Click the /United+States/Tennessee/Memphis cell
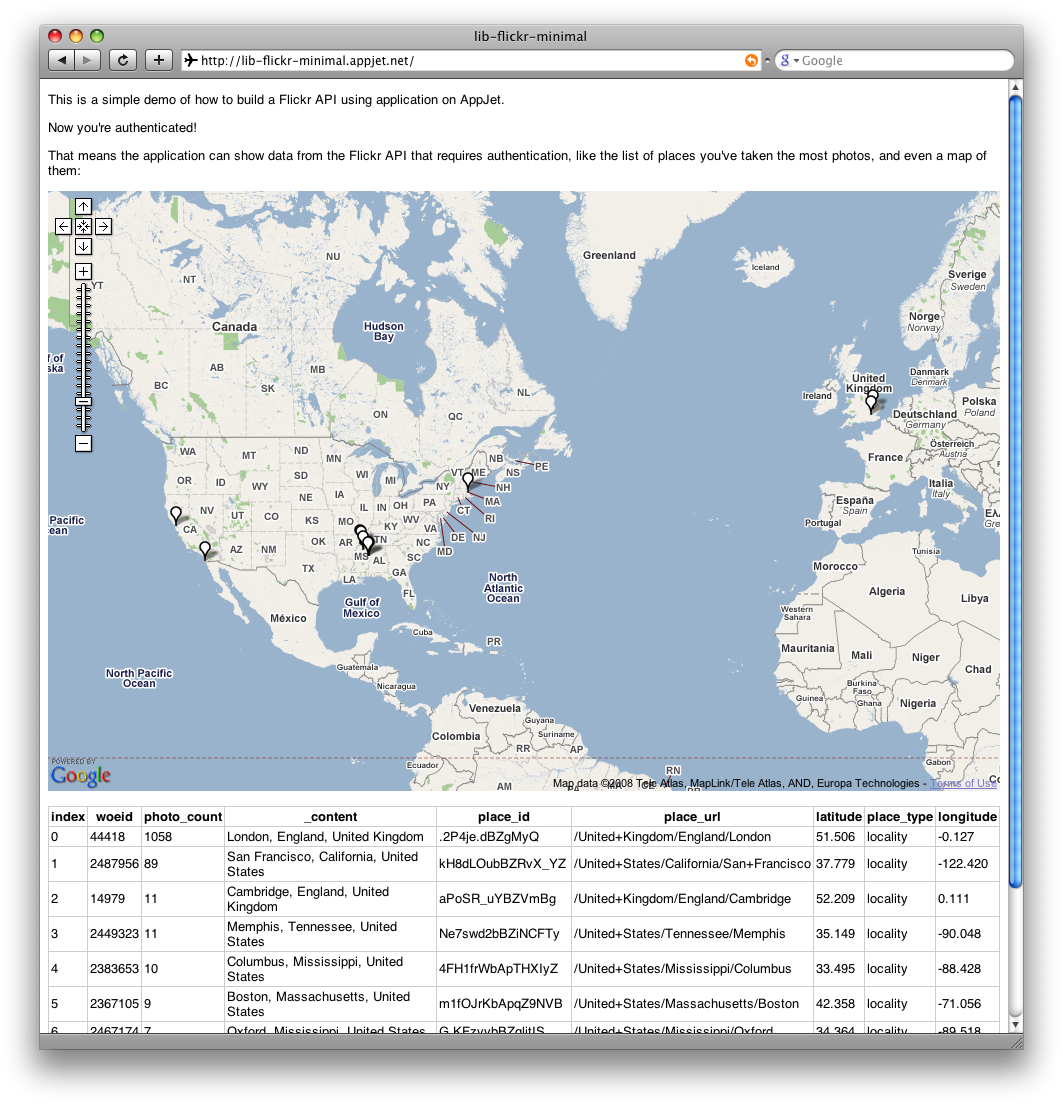This screenshot has width=1063, height=1104. tap(692, 934)
